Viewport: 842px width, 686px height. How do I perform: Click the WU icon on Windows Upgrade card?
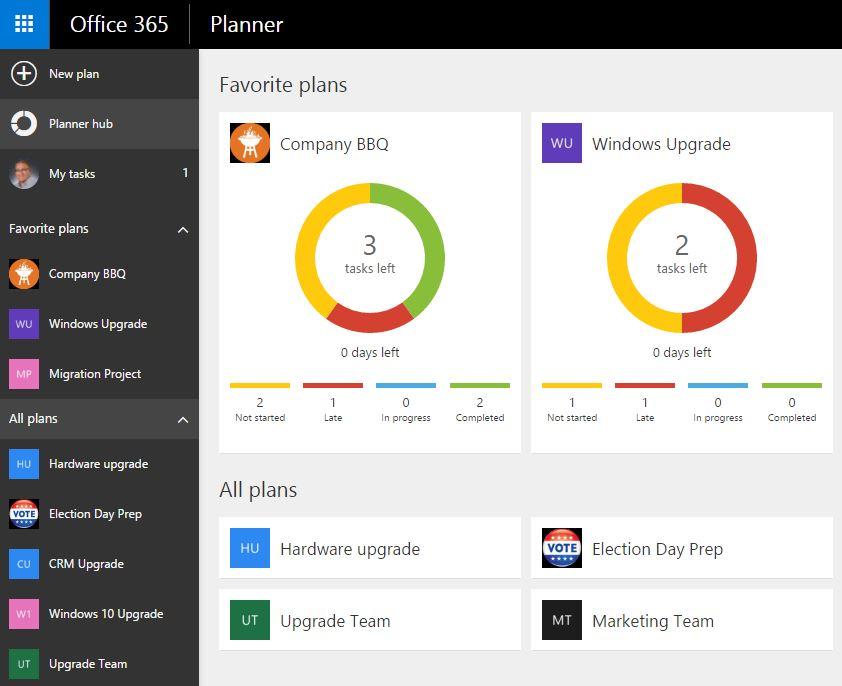coord(562,143)
